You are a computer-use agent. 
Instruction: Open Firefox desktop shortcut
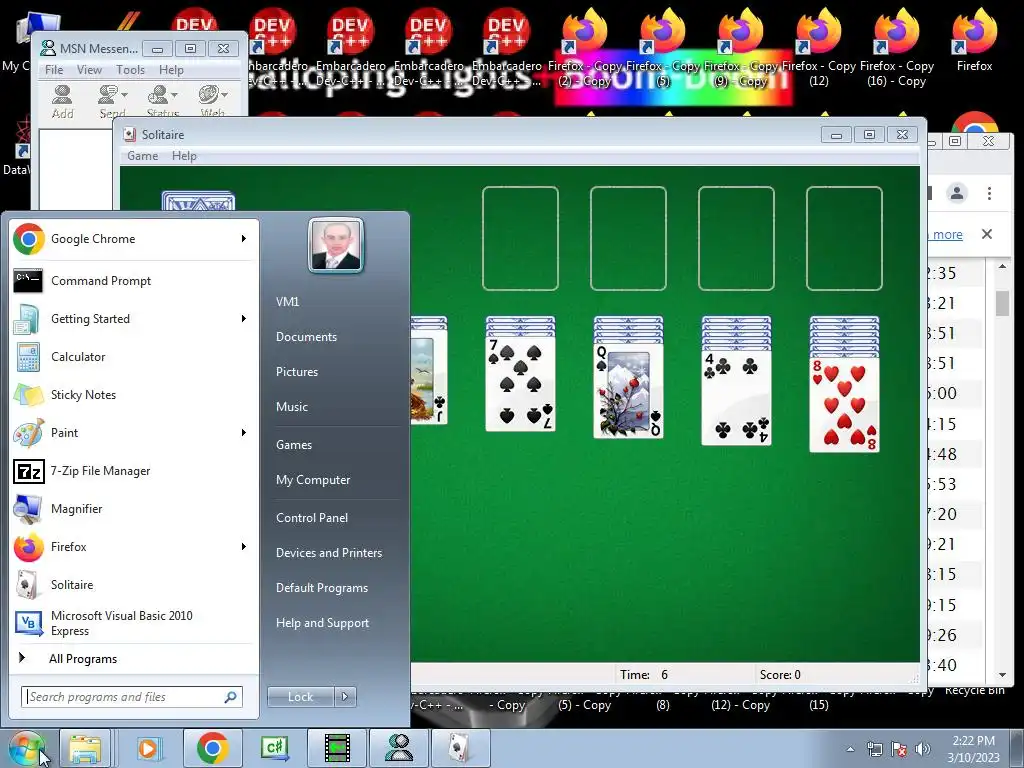974,39
